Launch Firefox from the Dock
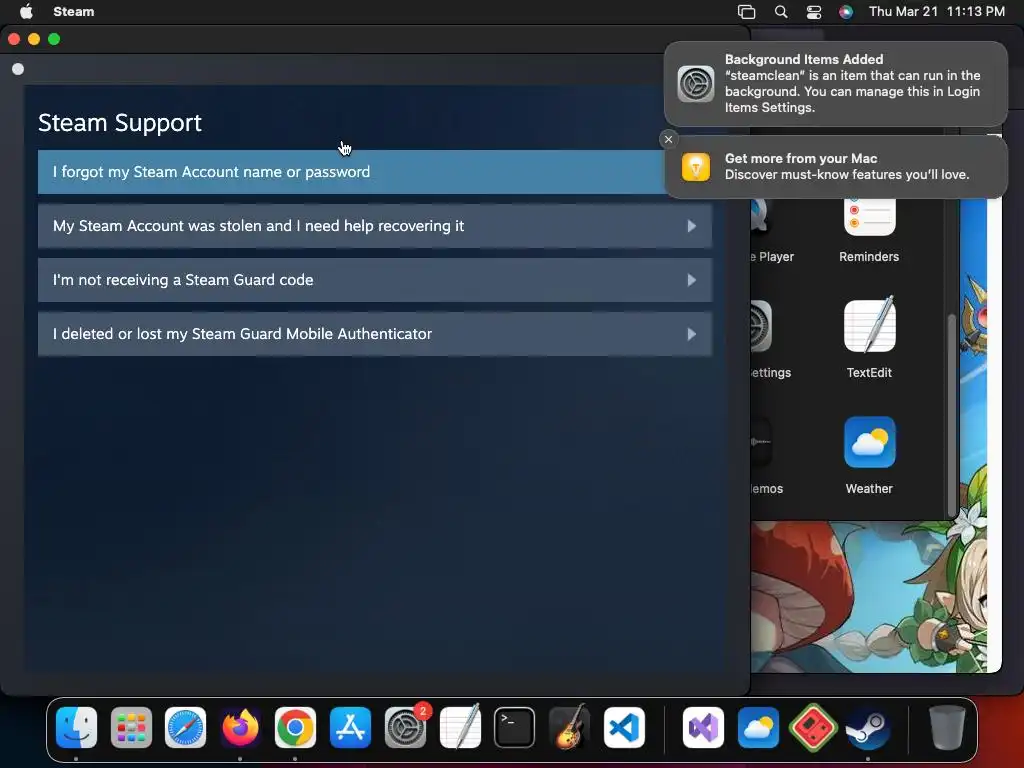The height and width of the screenshot is (768, 1024). (x=240, y=728)
